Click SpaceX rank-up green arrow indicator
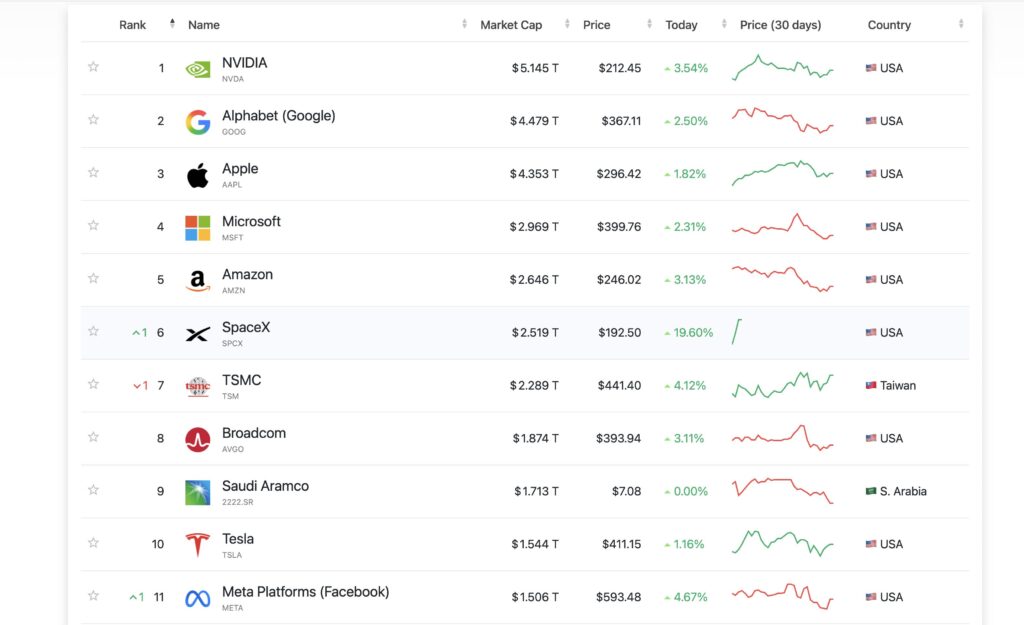 tap(140, 332)
